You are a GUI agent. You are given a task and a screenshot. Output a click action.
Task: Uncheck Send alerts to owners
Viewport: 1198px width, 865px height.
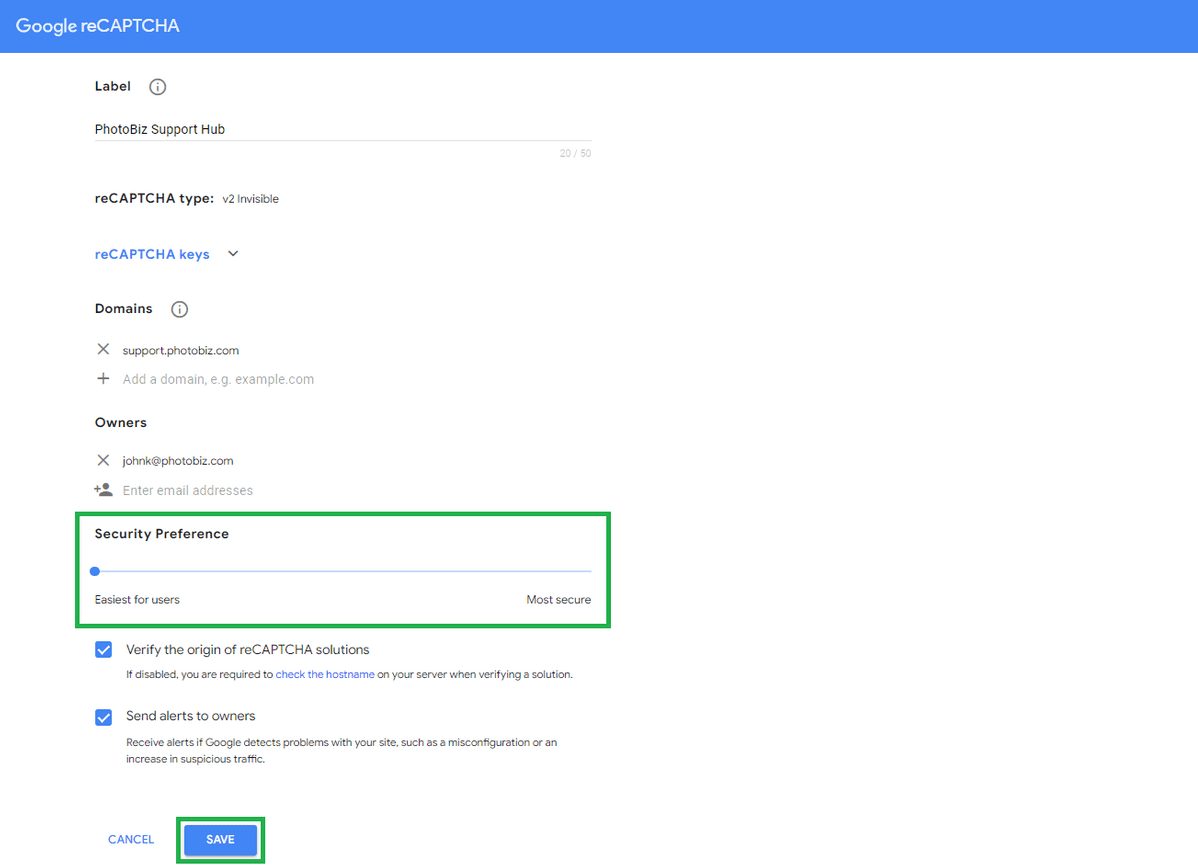(104, 717)
